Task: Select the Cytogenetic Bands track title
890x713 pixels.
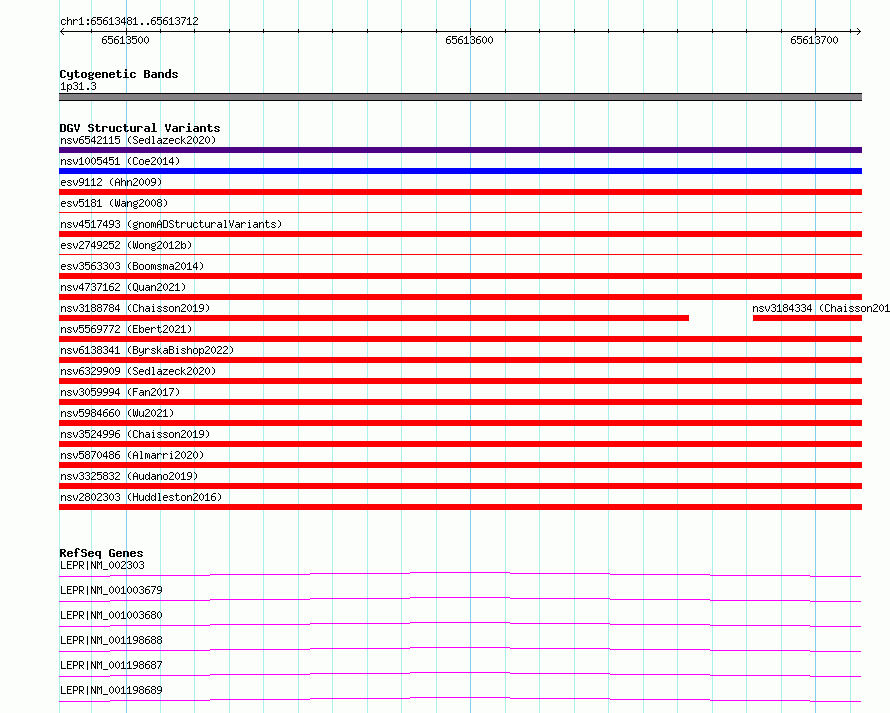Action: point(119,74)
